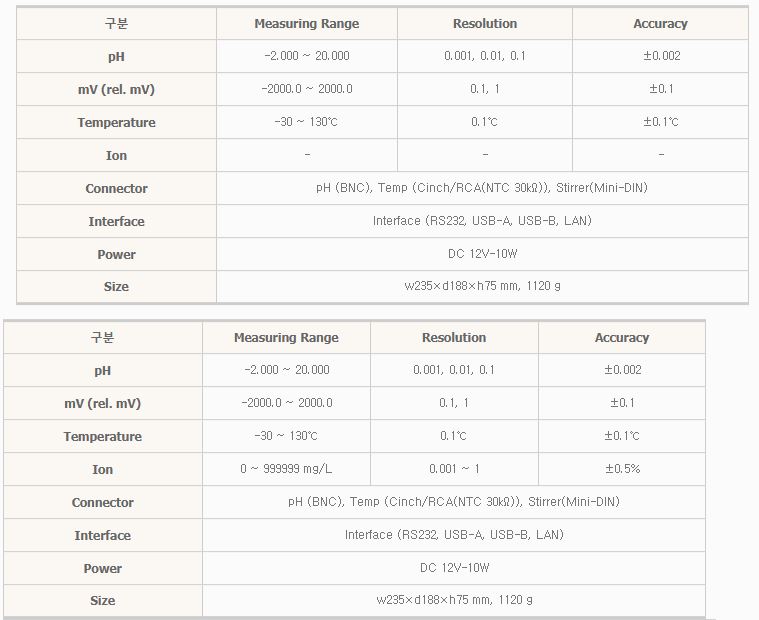Click the 'Measuring Range' header in the first table
Screen dimensions: 759x620
point(306,23)
